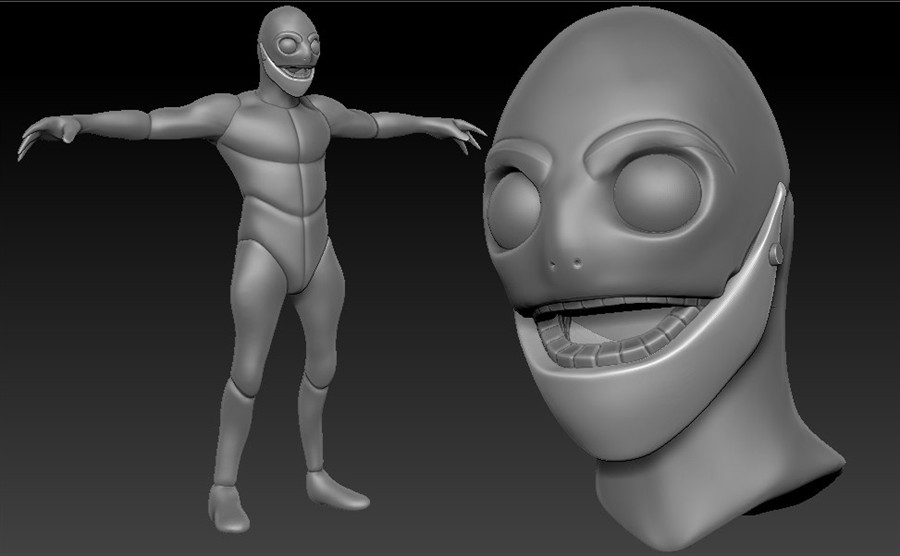The width and height of the screenshot is (900, 556).
Task: Click the jaw hinge bolt on the close-up head
Action: click(x=775, y=255)
